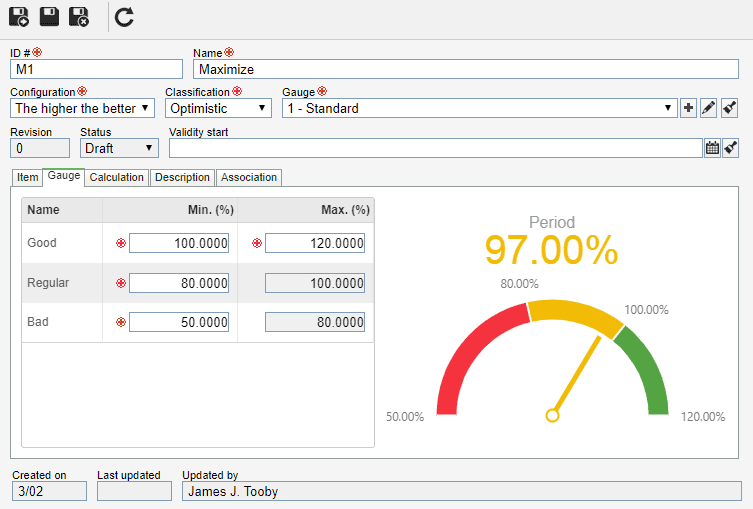Screen dimensions: 753x509
Task: Expand the Classification dropdown showing Optimistic
Action: [218, 108]
